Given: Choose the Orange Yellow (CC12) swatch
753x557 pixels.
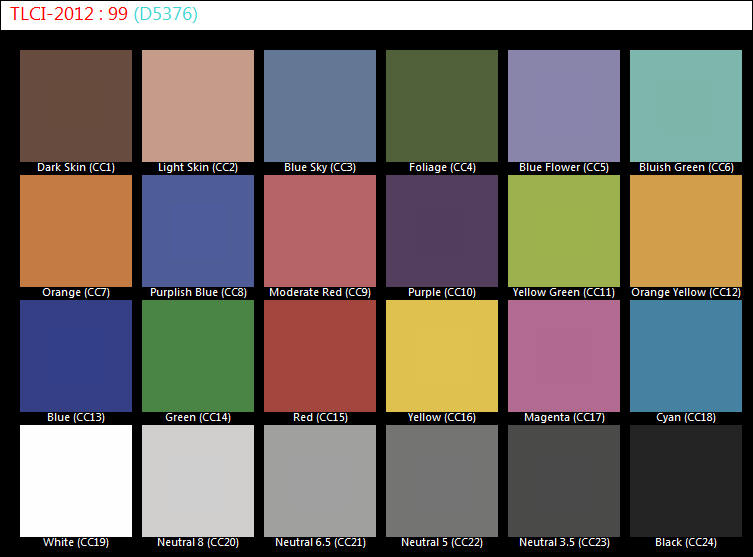Looking at the screenshot, I should [x=686, y=231].
